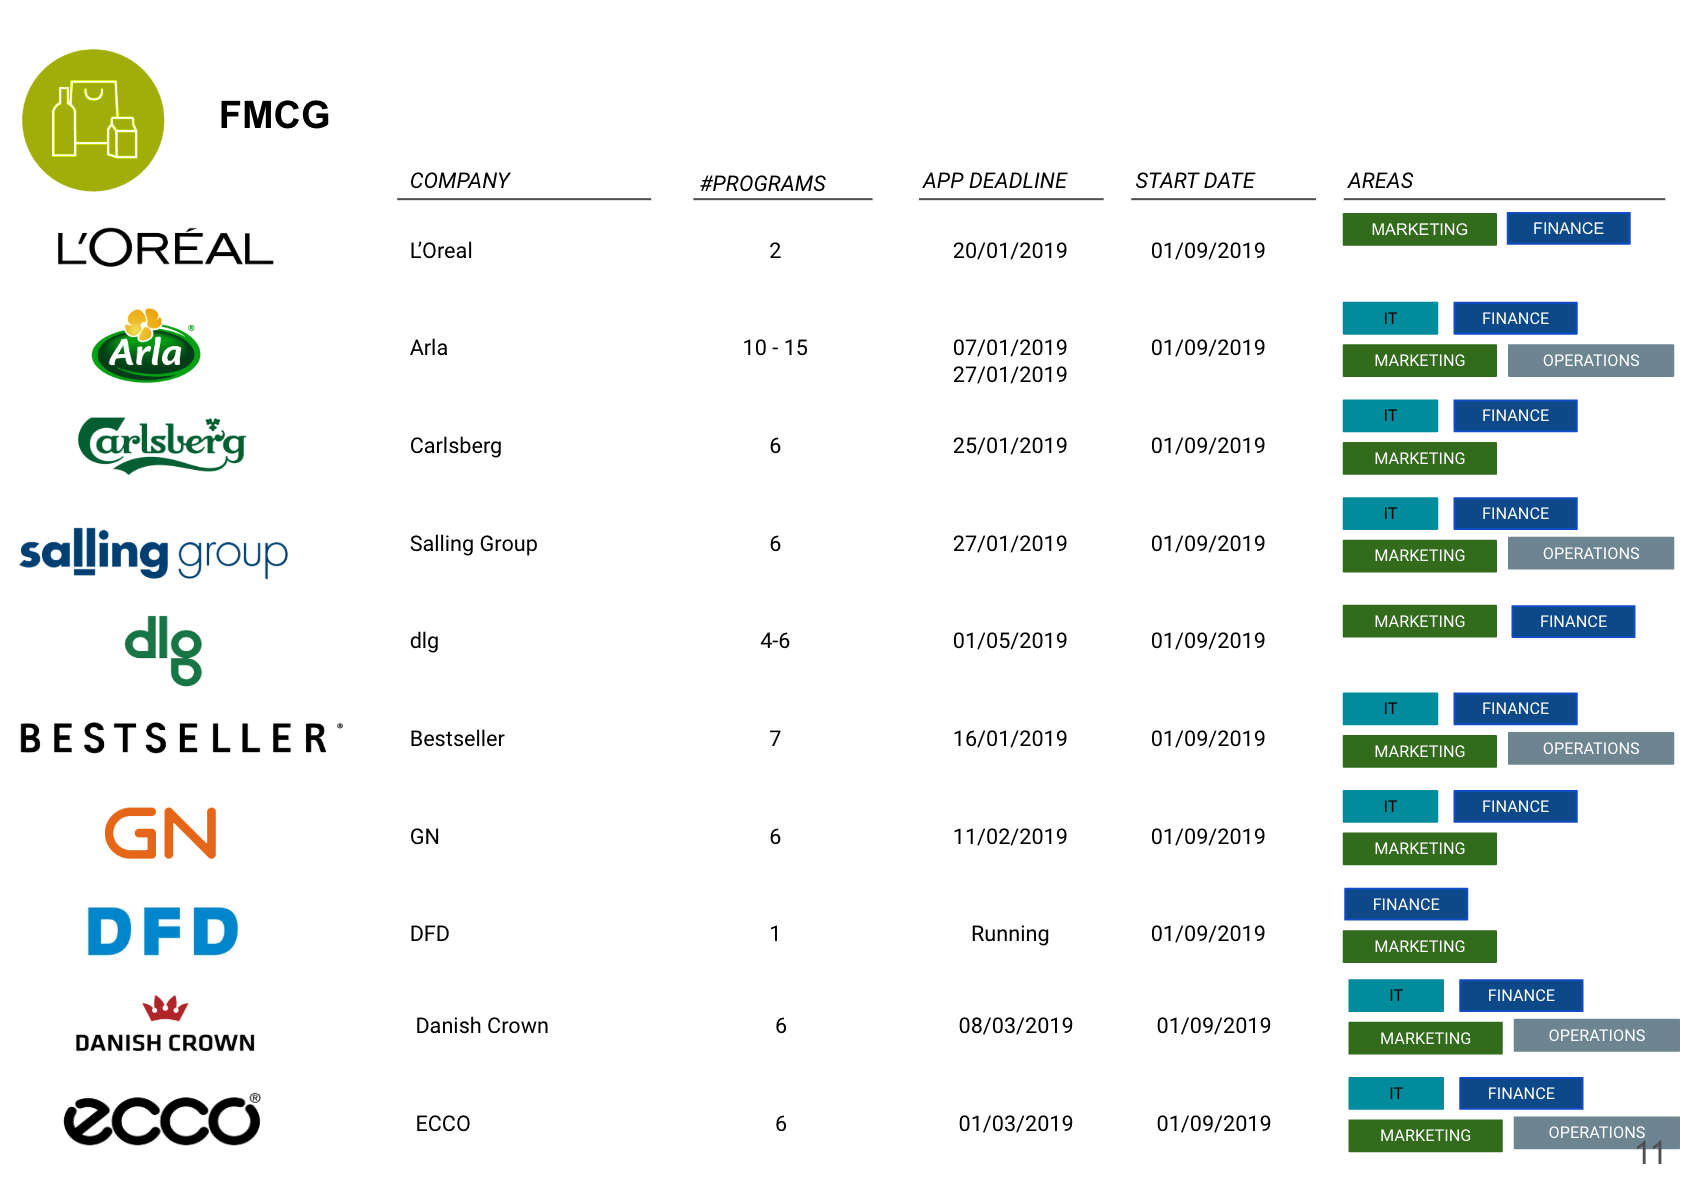Viewport: 1700px width, 1192px height.
Task: Click deadline '01/03/2019'
Action: (1016, 1124)
